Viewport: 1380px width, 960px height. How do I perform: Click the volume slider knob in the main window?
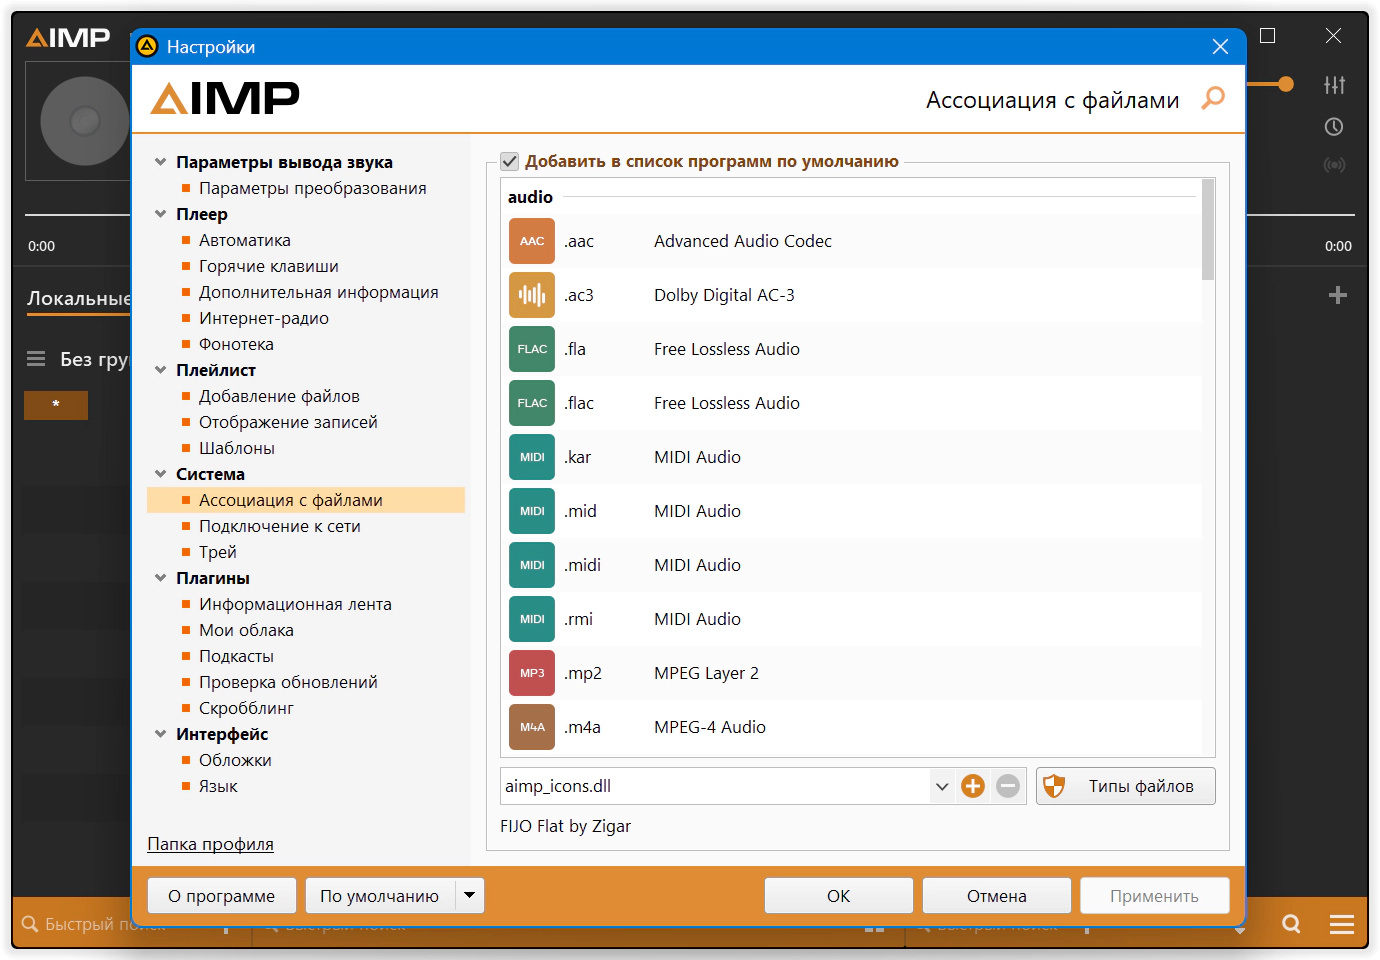click(x=1286, y=84)
